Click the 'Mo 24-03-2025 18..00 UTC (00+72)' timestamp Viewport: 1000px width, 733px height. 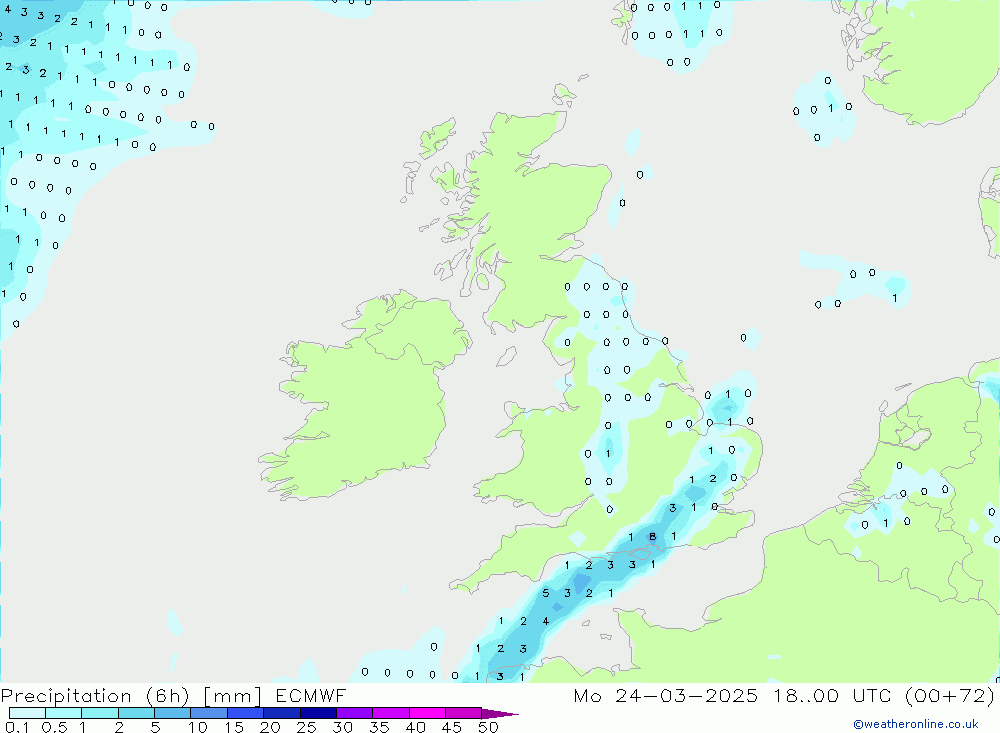tap(784, 695)
